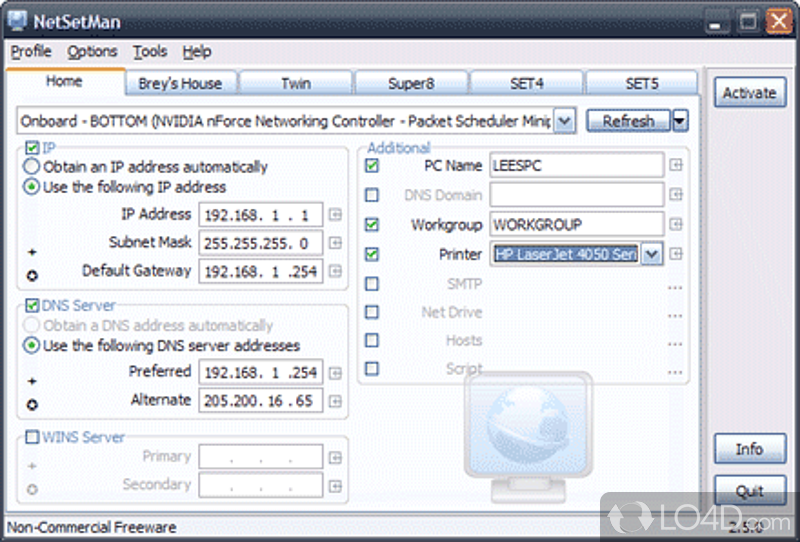
Task: Open Net Drive settings via its ellipsis
Action: tap(675, 316)
